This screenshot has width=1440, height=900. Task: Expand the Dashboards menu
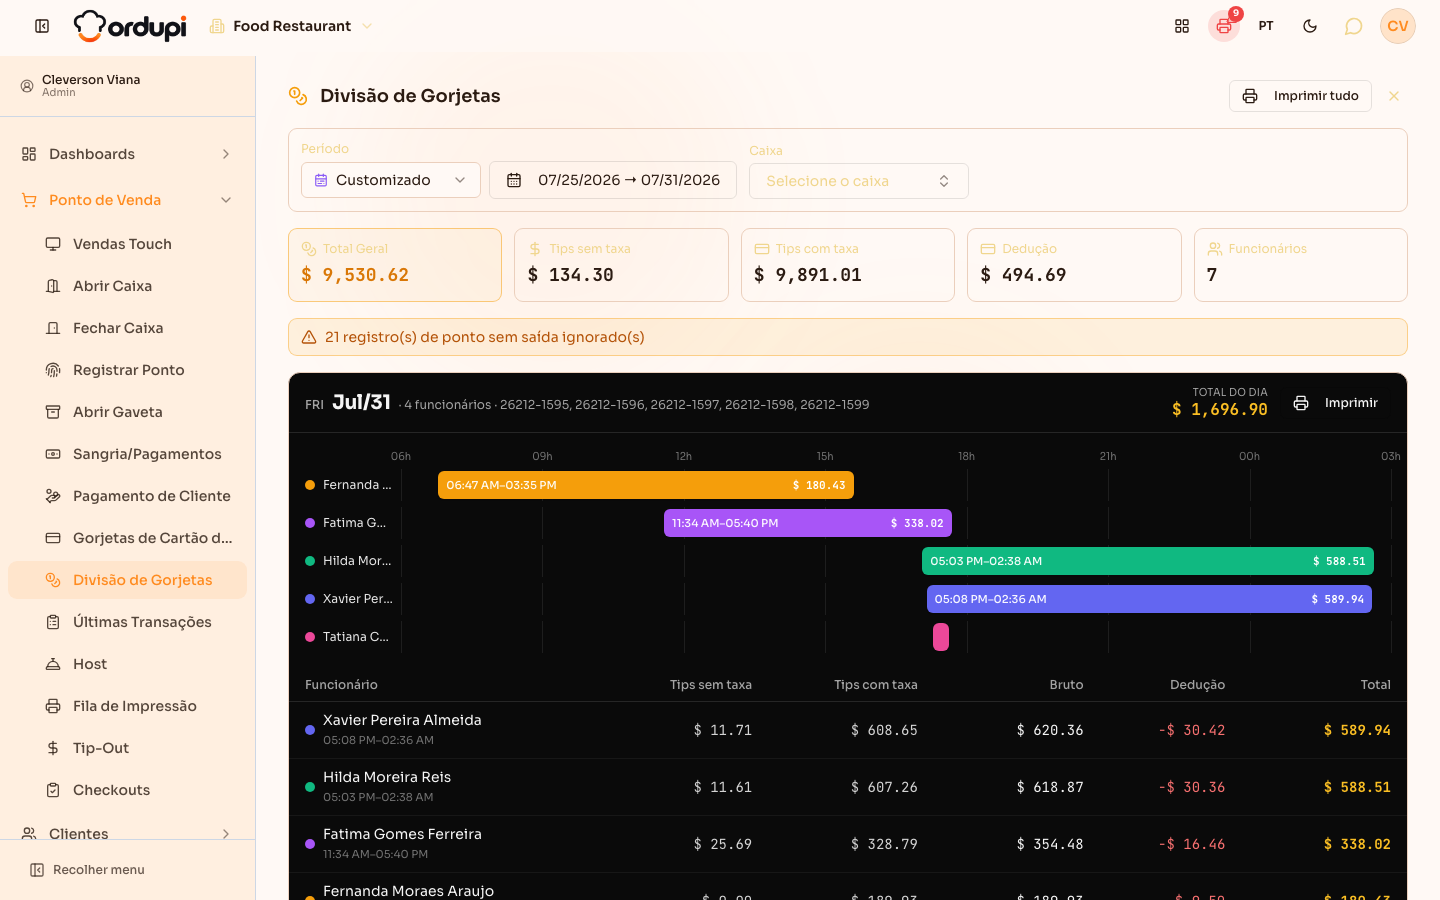[x=127, y=154]
